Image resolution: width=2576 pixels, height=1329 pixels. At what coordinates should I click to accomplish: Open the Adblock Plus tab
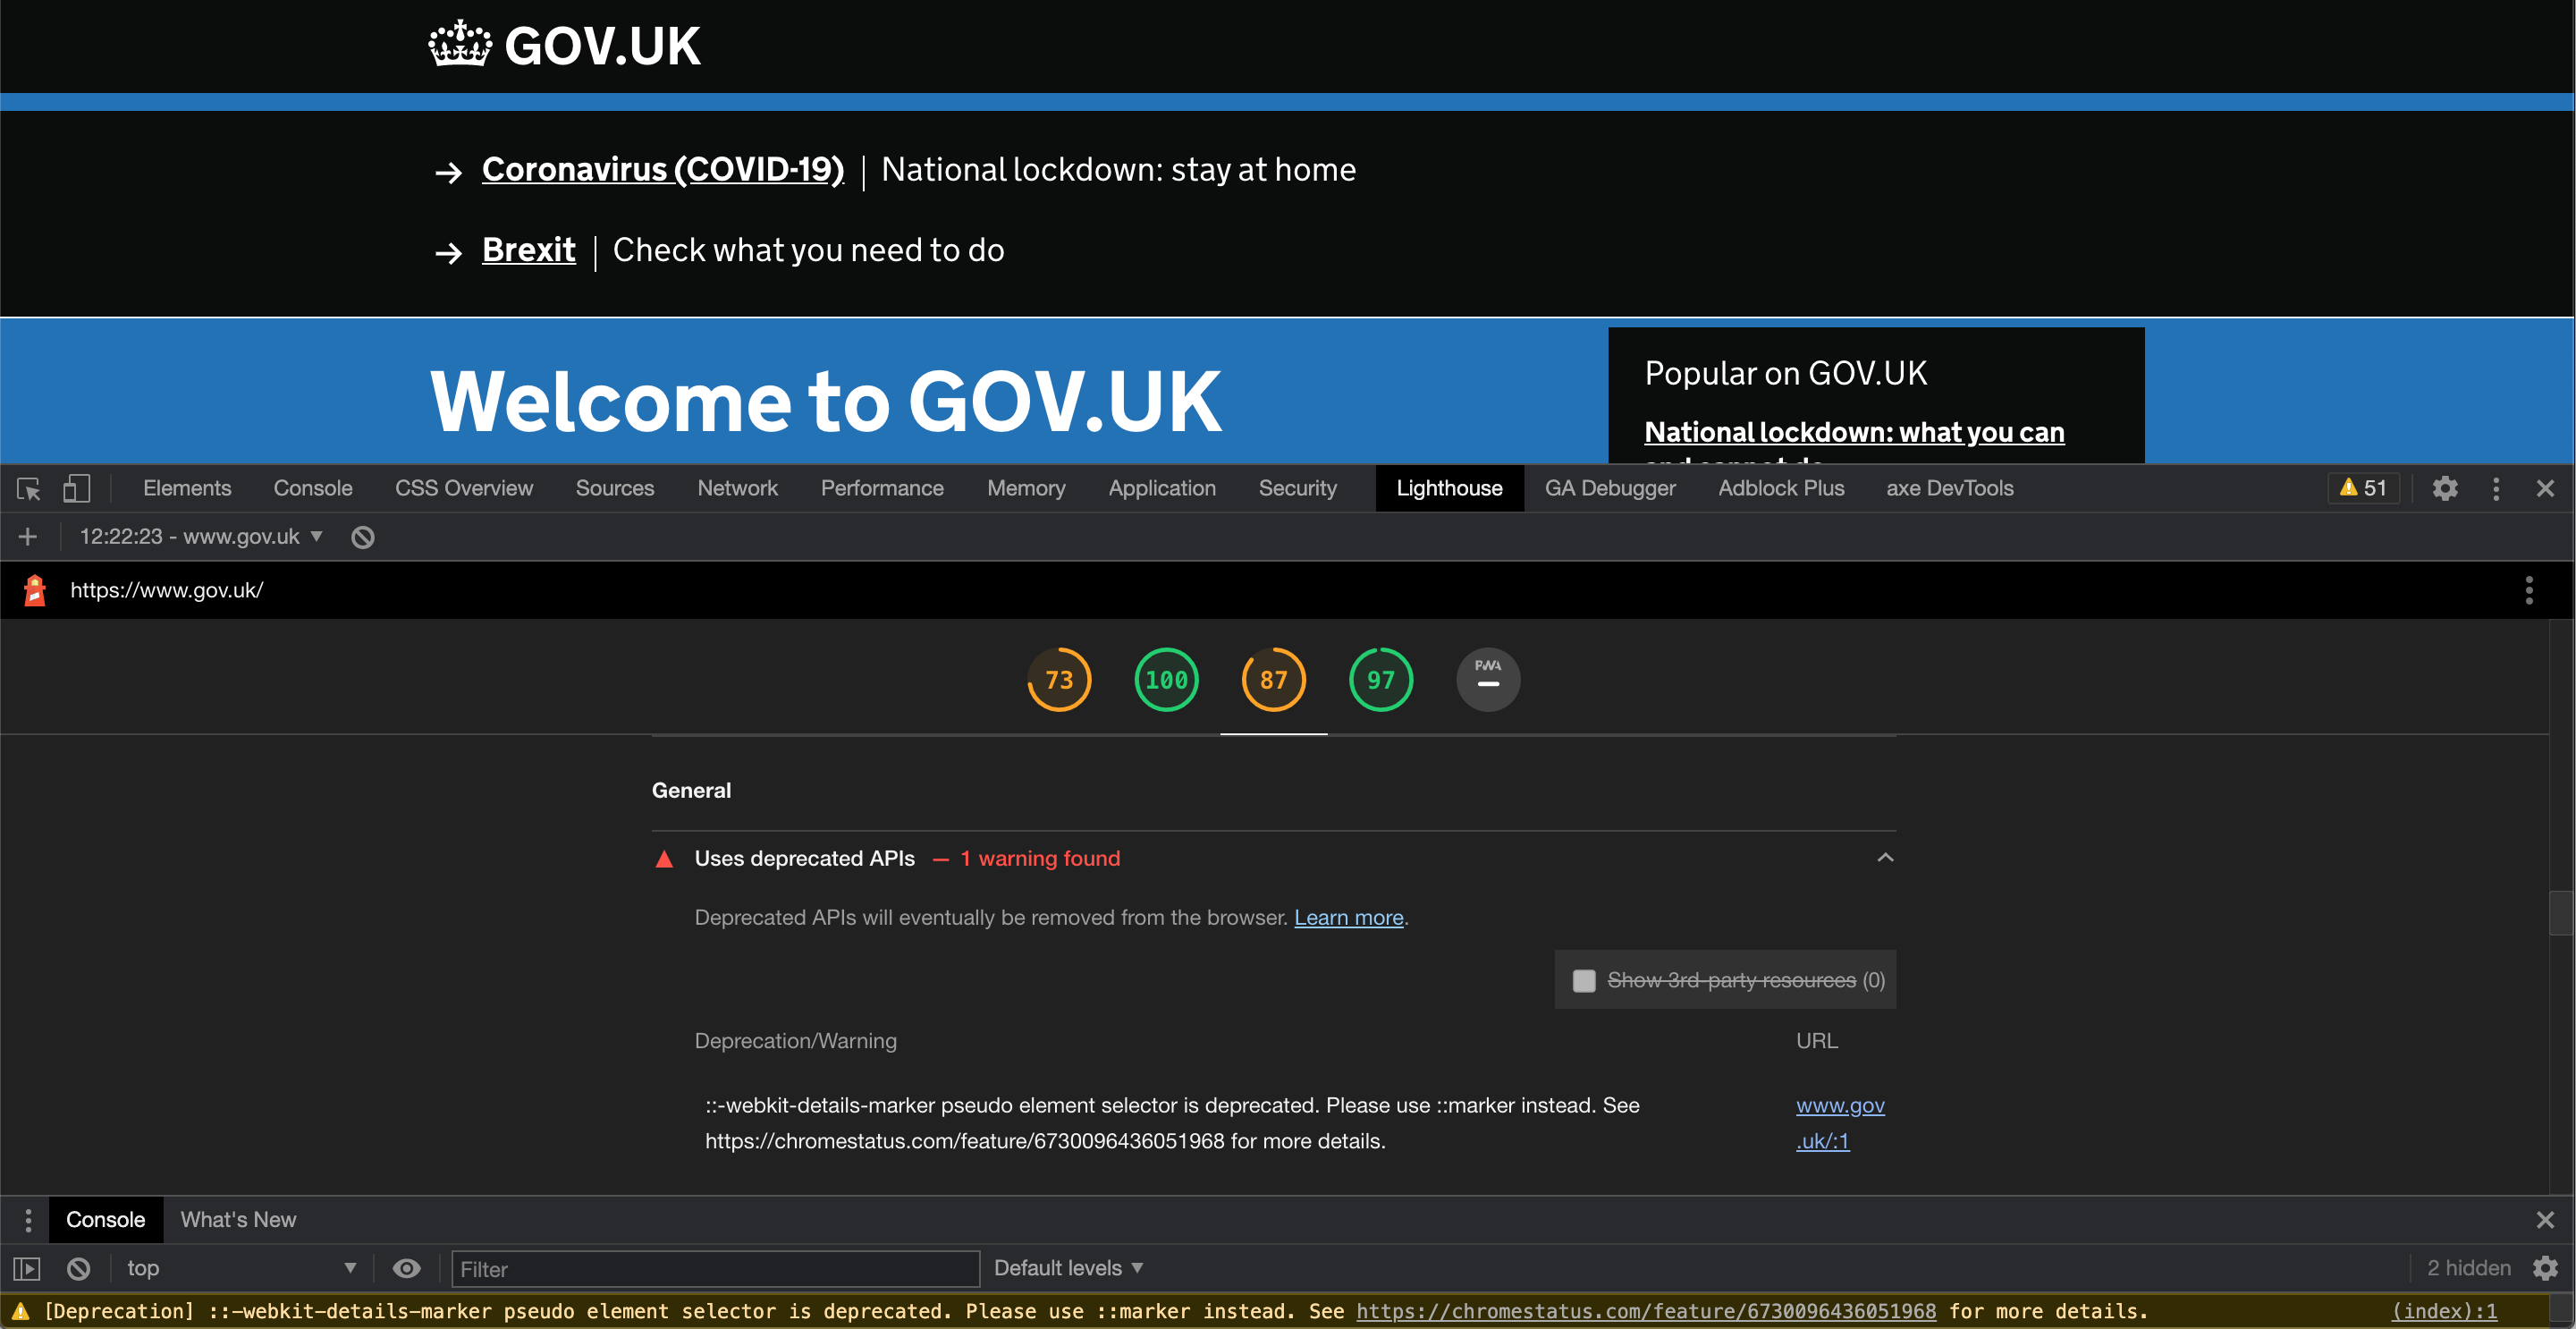pos(1781,488)
